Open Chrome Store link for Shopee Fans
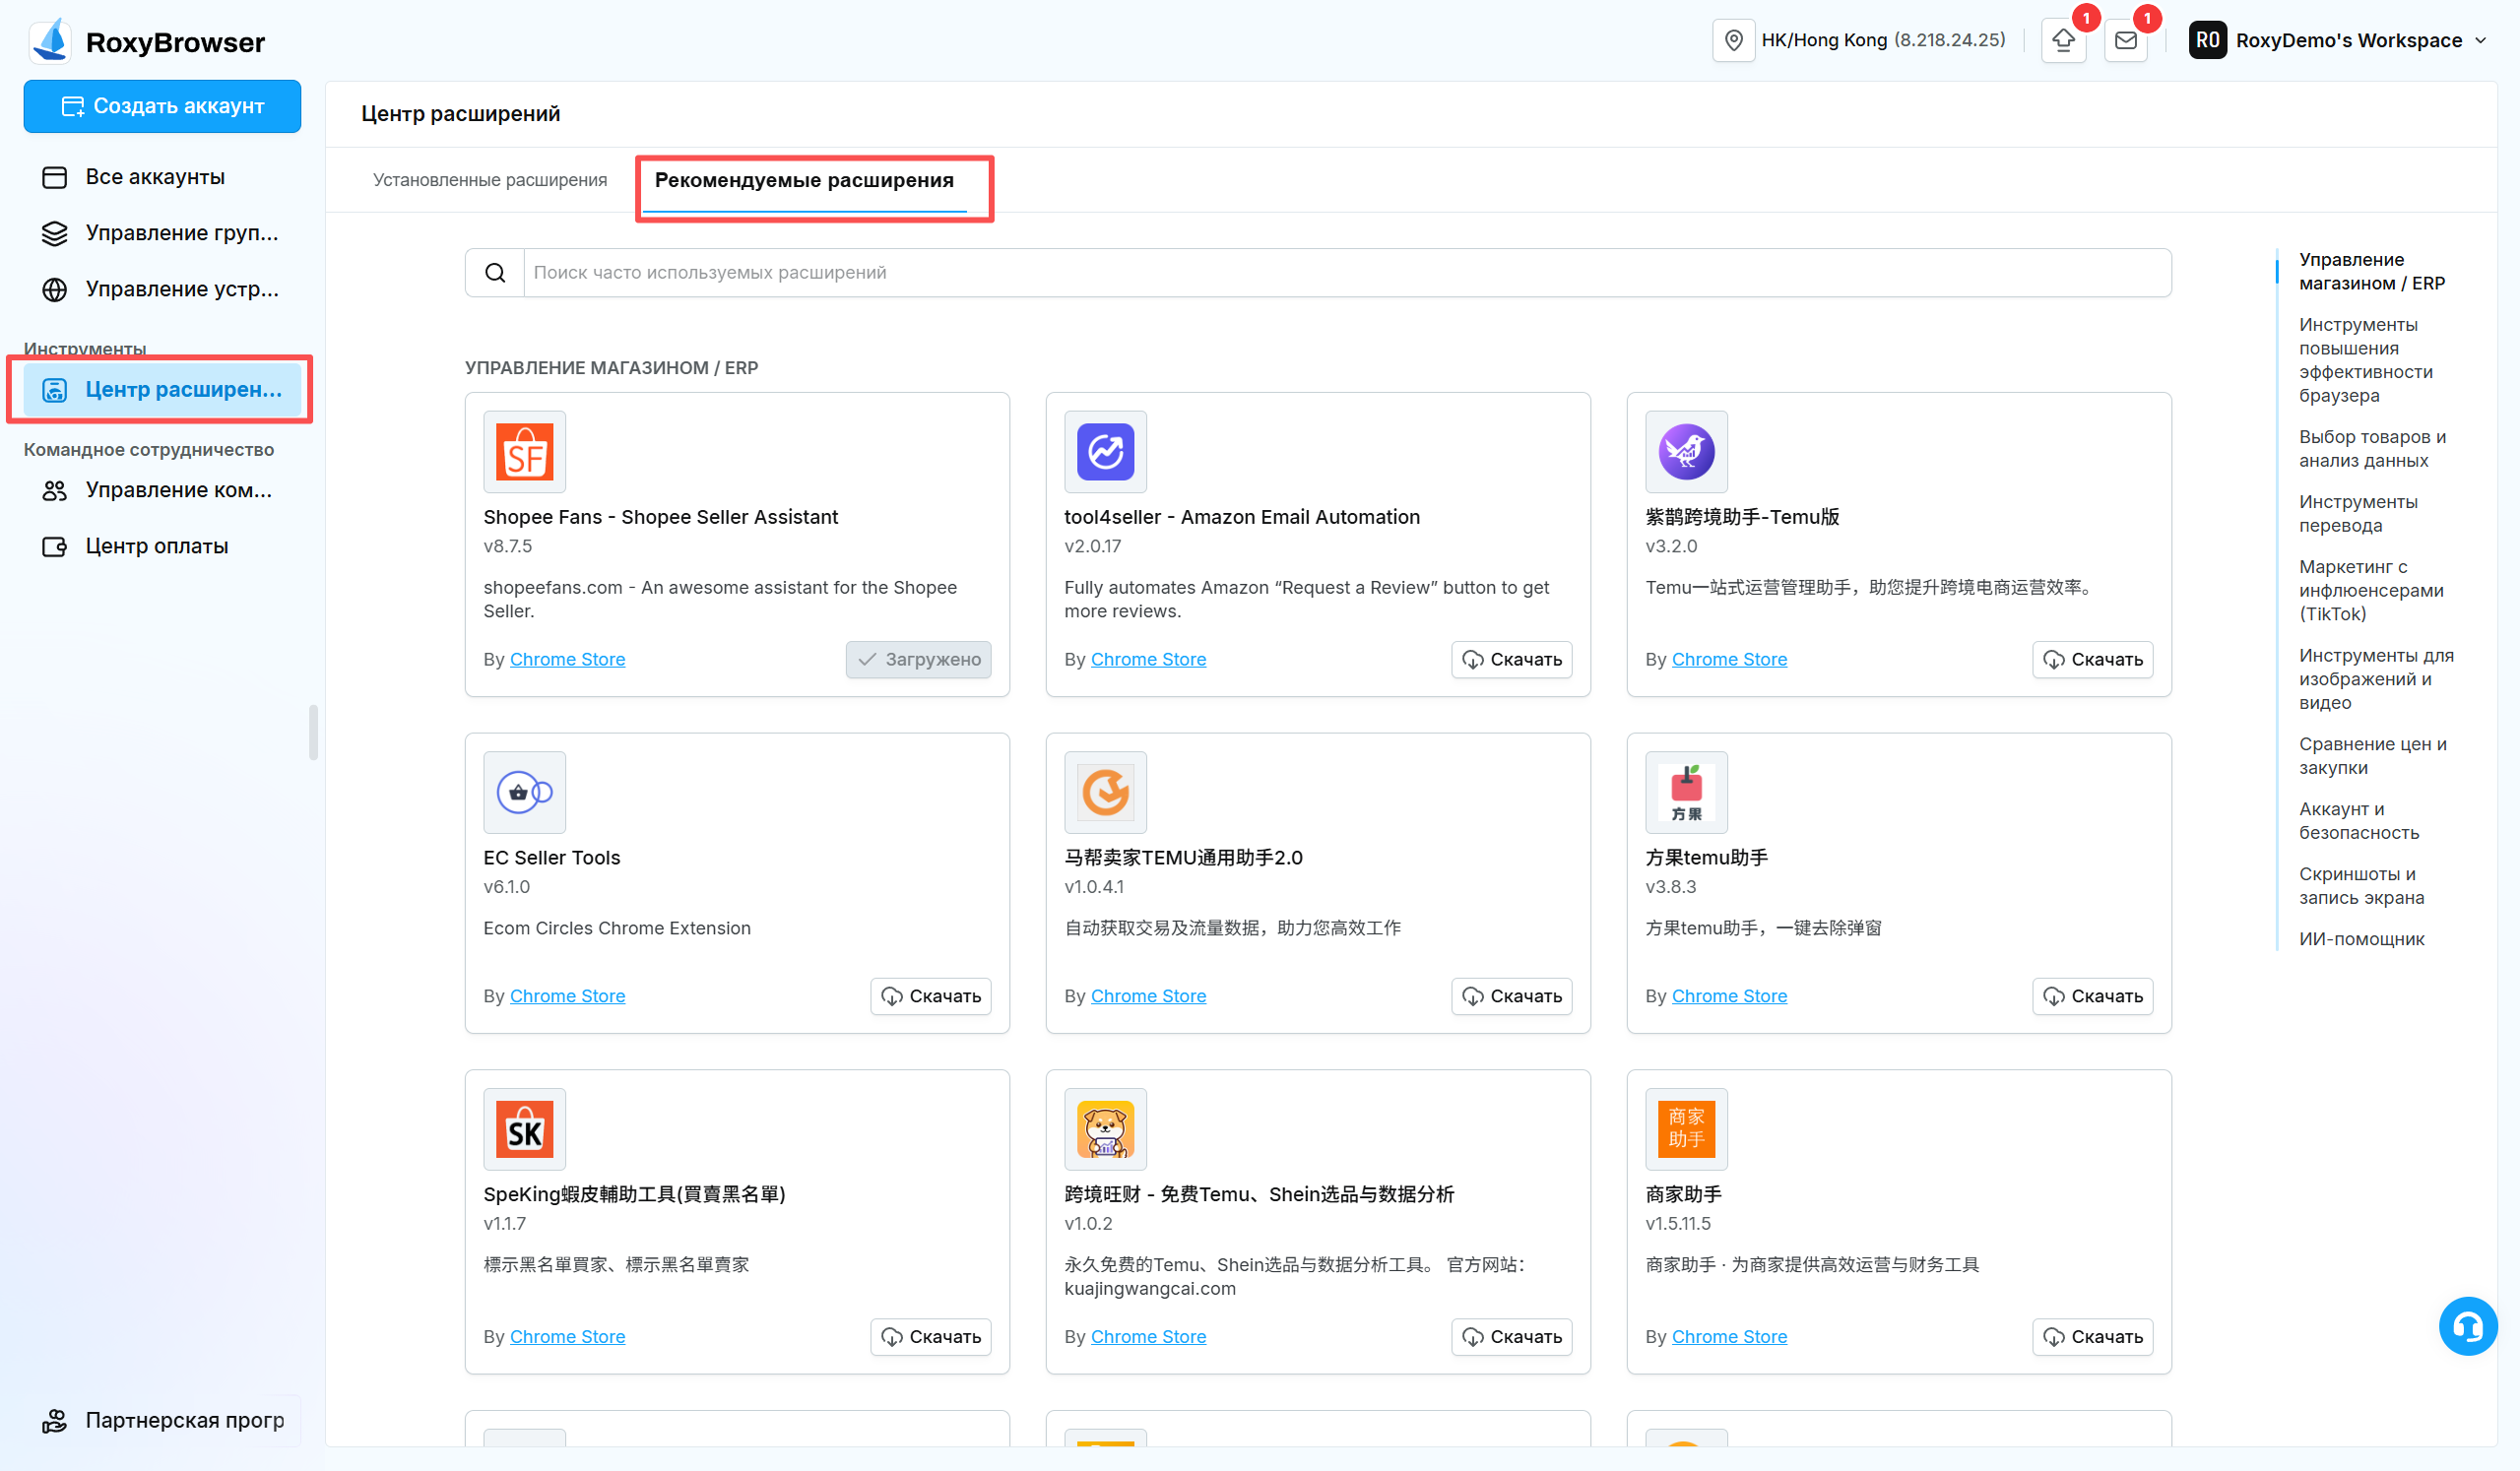 (567, 659)
